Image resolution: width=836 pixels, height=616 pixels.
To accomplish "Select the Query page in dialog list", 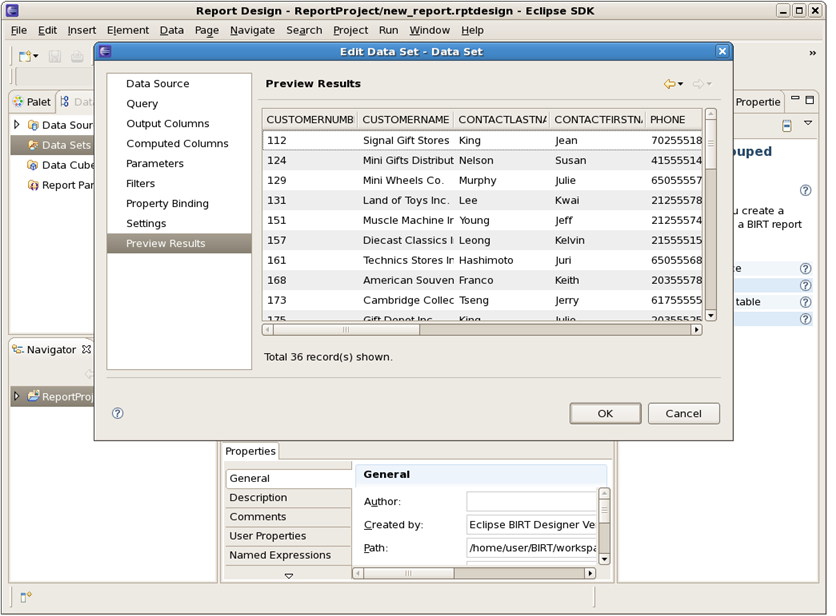I will [x=142, y=104].
